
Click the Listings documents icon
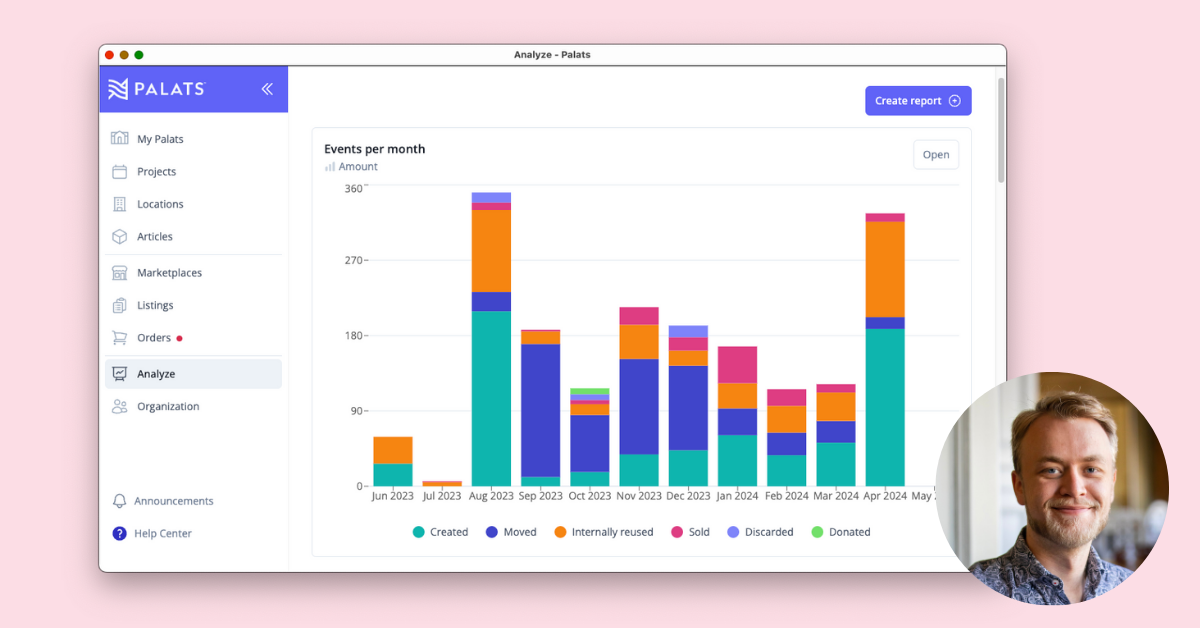120,305
